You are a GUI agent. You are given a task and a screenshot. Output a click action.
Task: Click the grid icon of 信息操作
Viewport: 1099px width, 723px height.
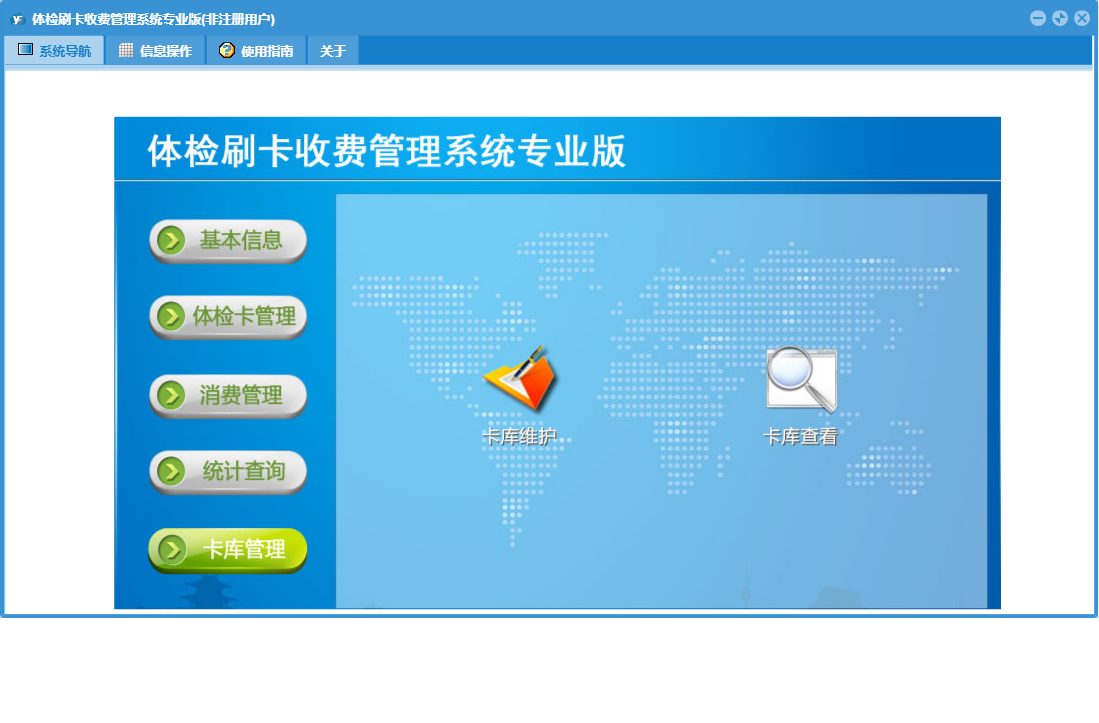tap(125, 50)
